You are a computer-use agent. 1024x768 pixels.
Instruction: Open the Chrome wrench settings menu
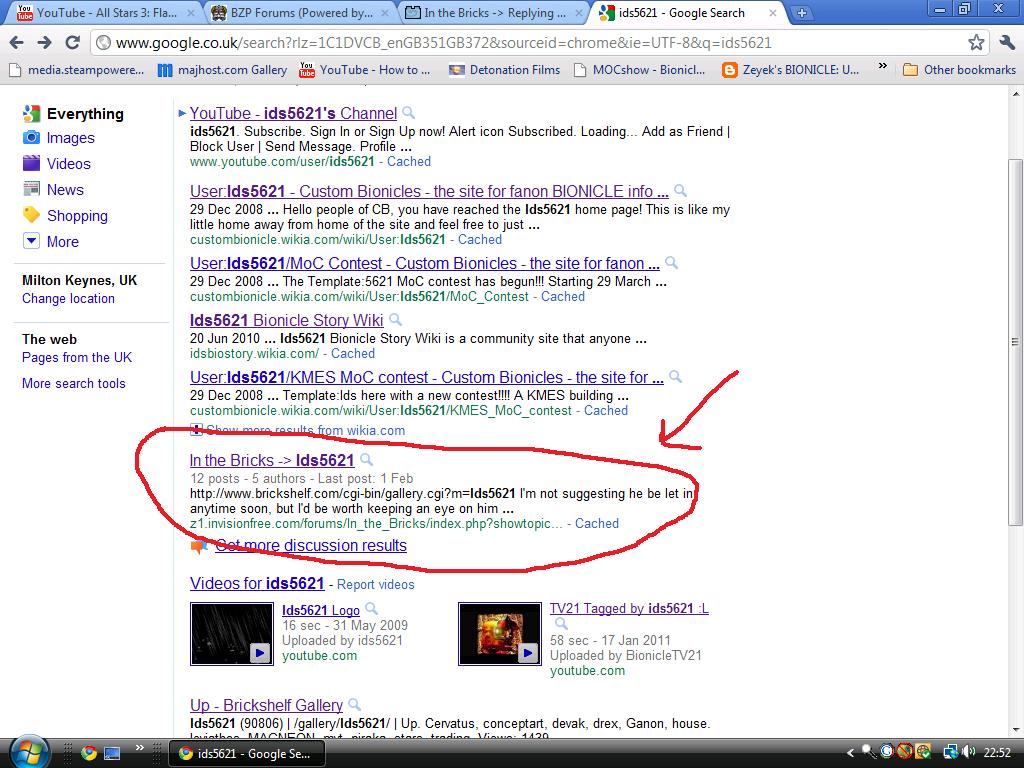click(1006, 43)
